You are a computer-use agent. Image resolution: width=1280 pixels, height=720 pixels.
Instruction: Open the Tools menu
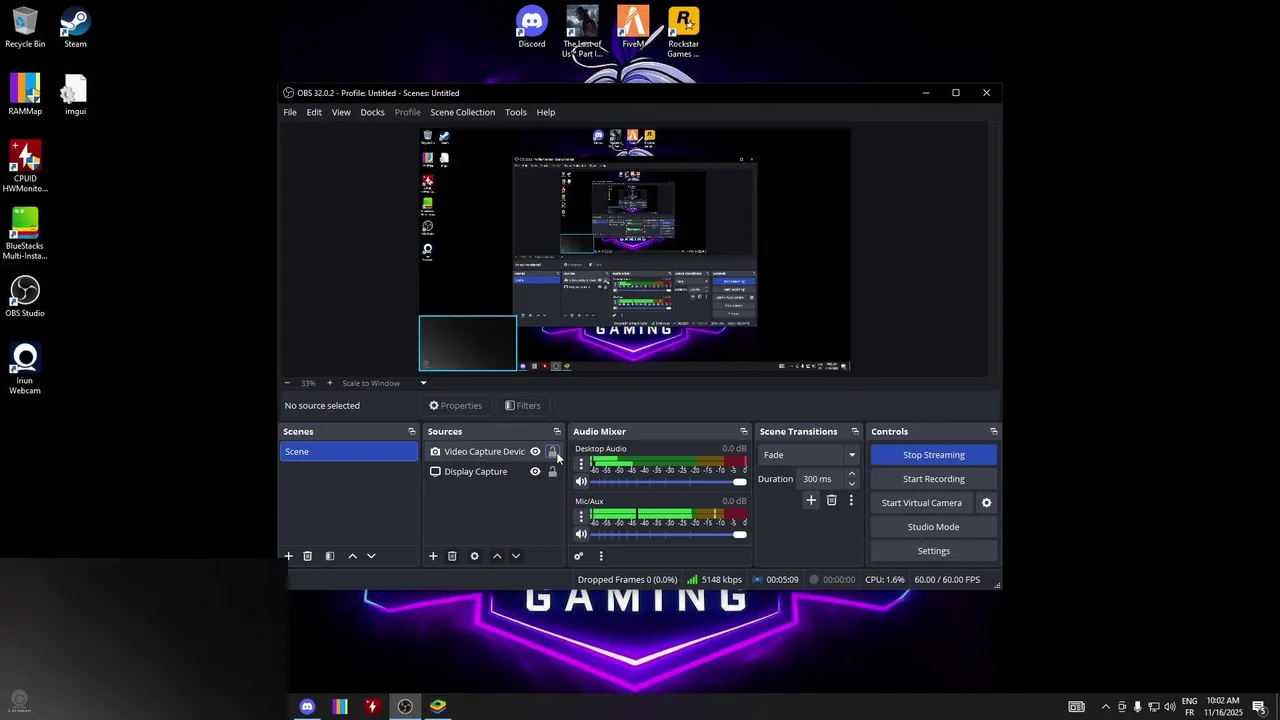click(516, 112)
